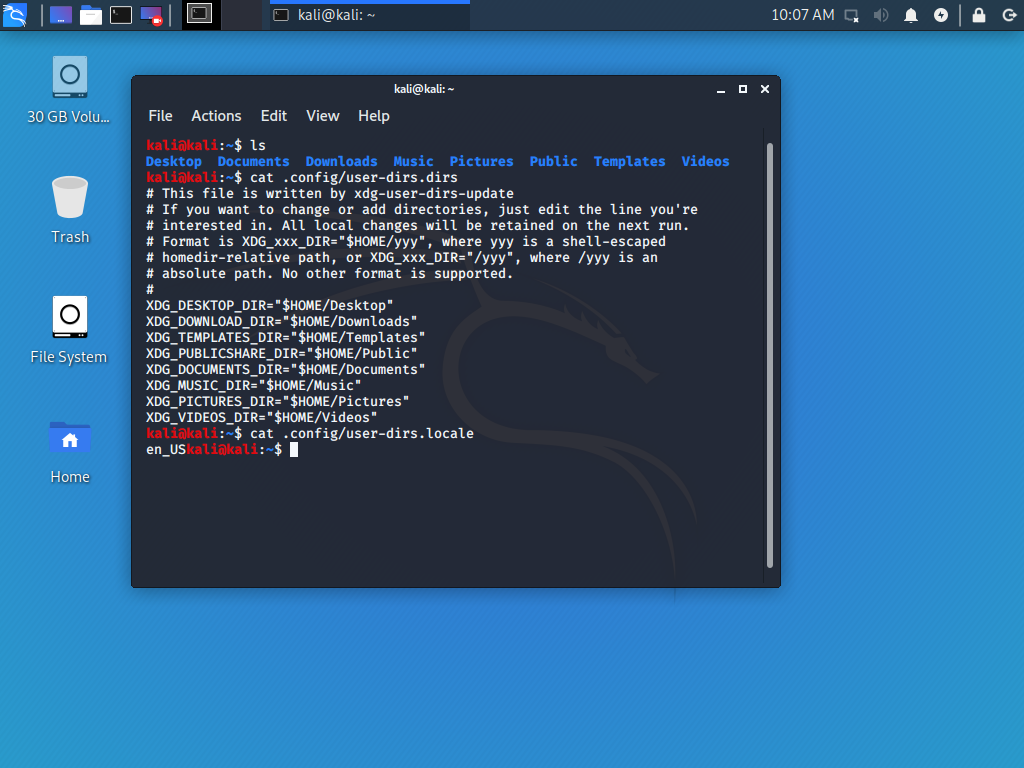The height and width of the screenshot is (768, 1024).
Task: Launch terminal emulator from top panel
Action: point(121,15)
